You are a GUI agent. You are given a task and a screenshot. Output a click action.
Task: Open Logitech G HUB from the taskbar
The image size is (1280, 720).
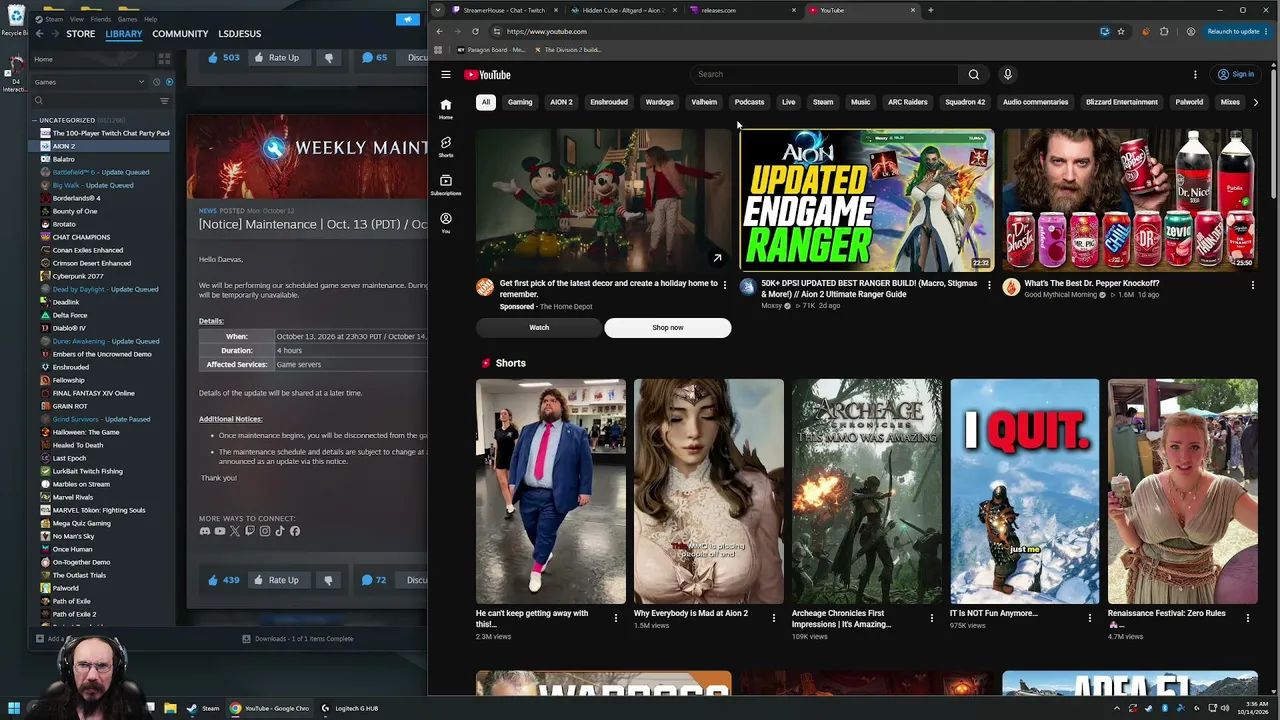(x=349, y=708)
